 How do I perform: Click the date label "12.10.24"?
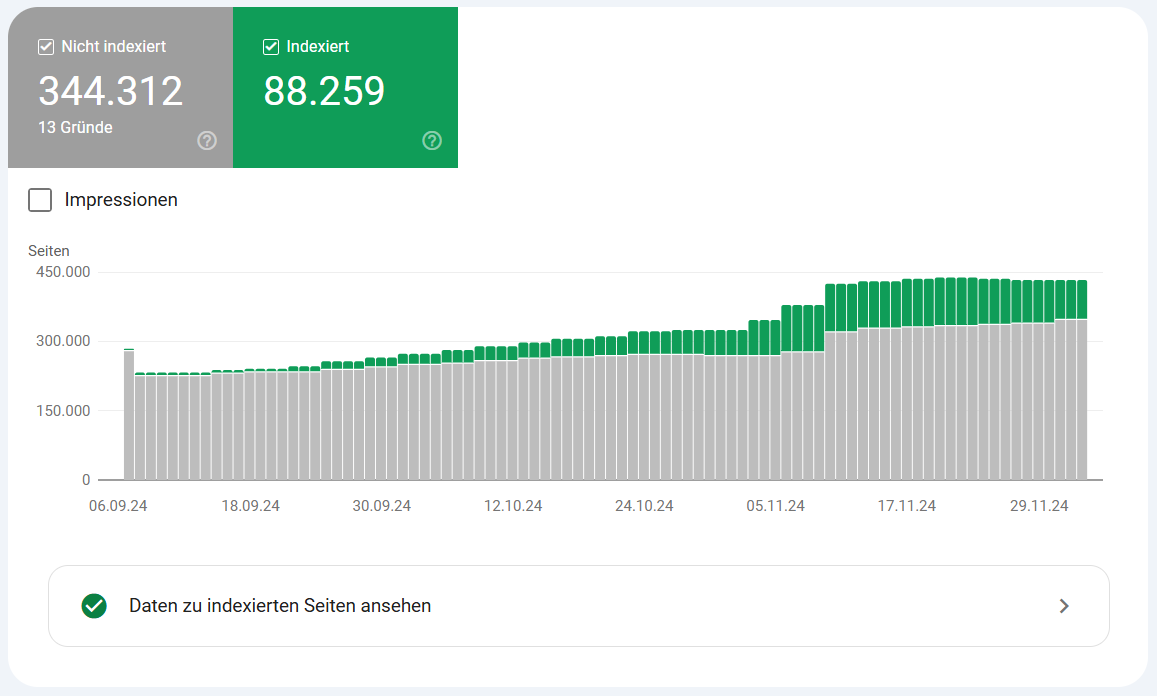click(x=513, y=506)
